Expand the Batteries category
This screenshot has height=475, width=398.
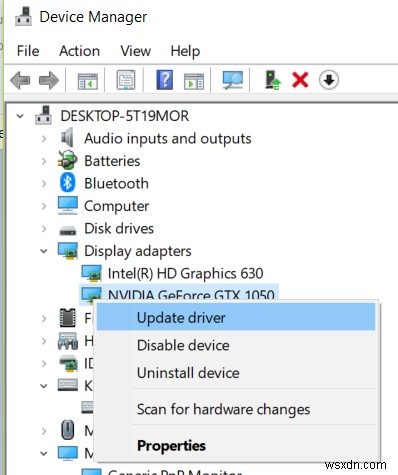[x=44, y=161]
